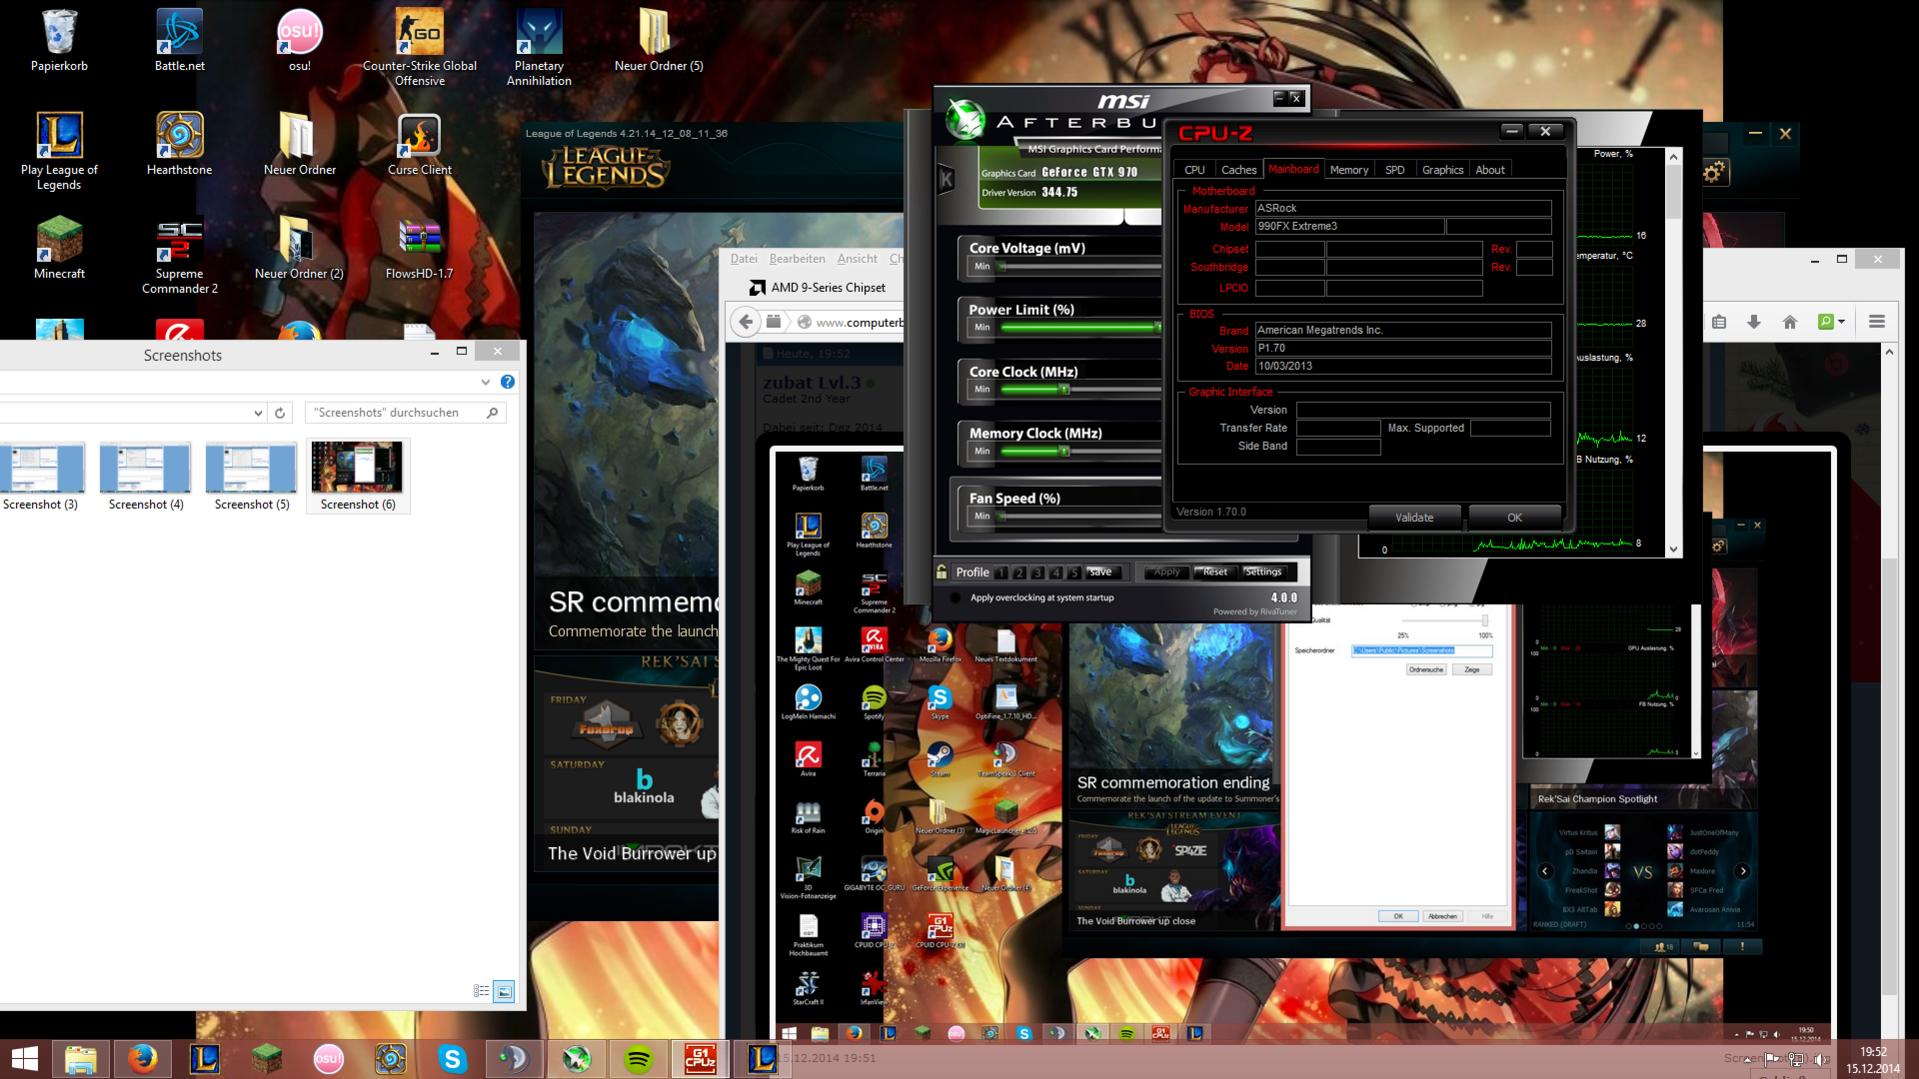Switch Screenshots folder to details view
The width and height of the screenshot is (1919, 1079).
[481, 991]
